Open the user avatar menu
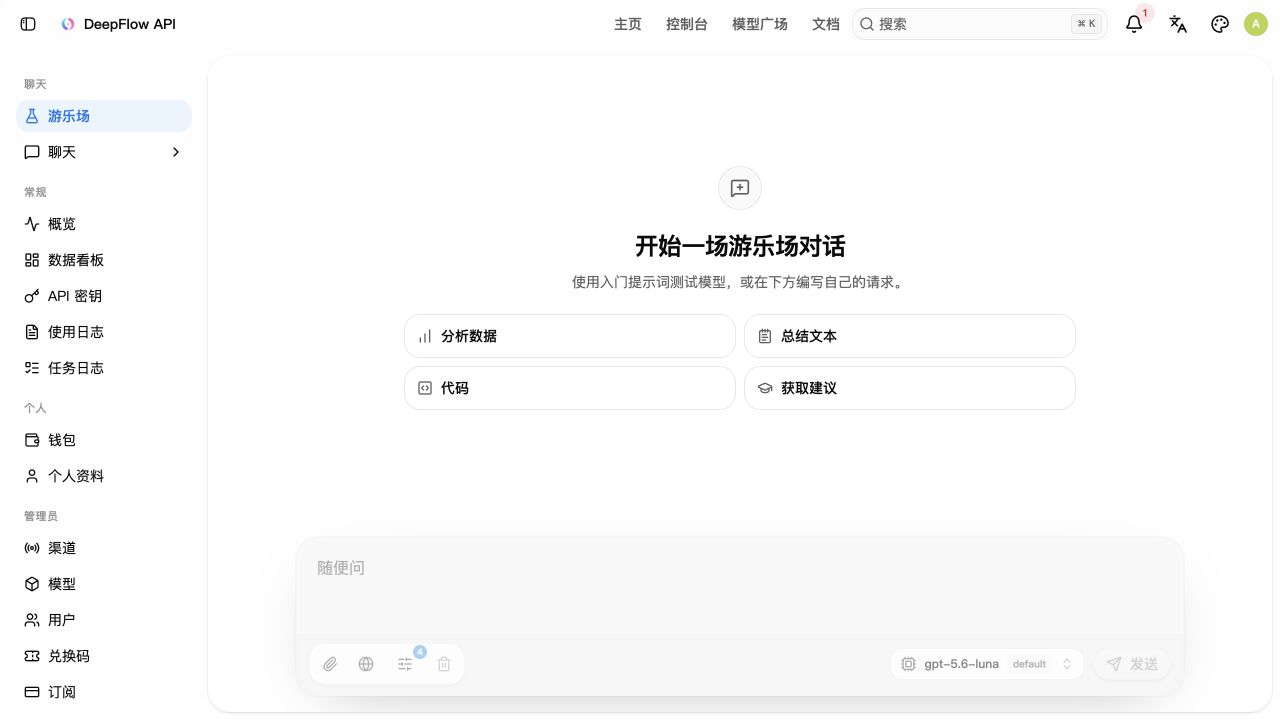 (x=1256, y=24)
